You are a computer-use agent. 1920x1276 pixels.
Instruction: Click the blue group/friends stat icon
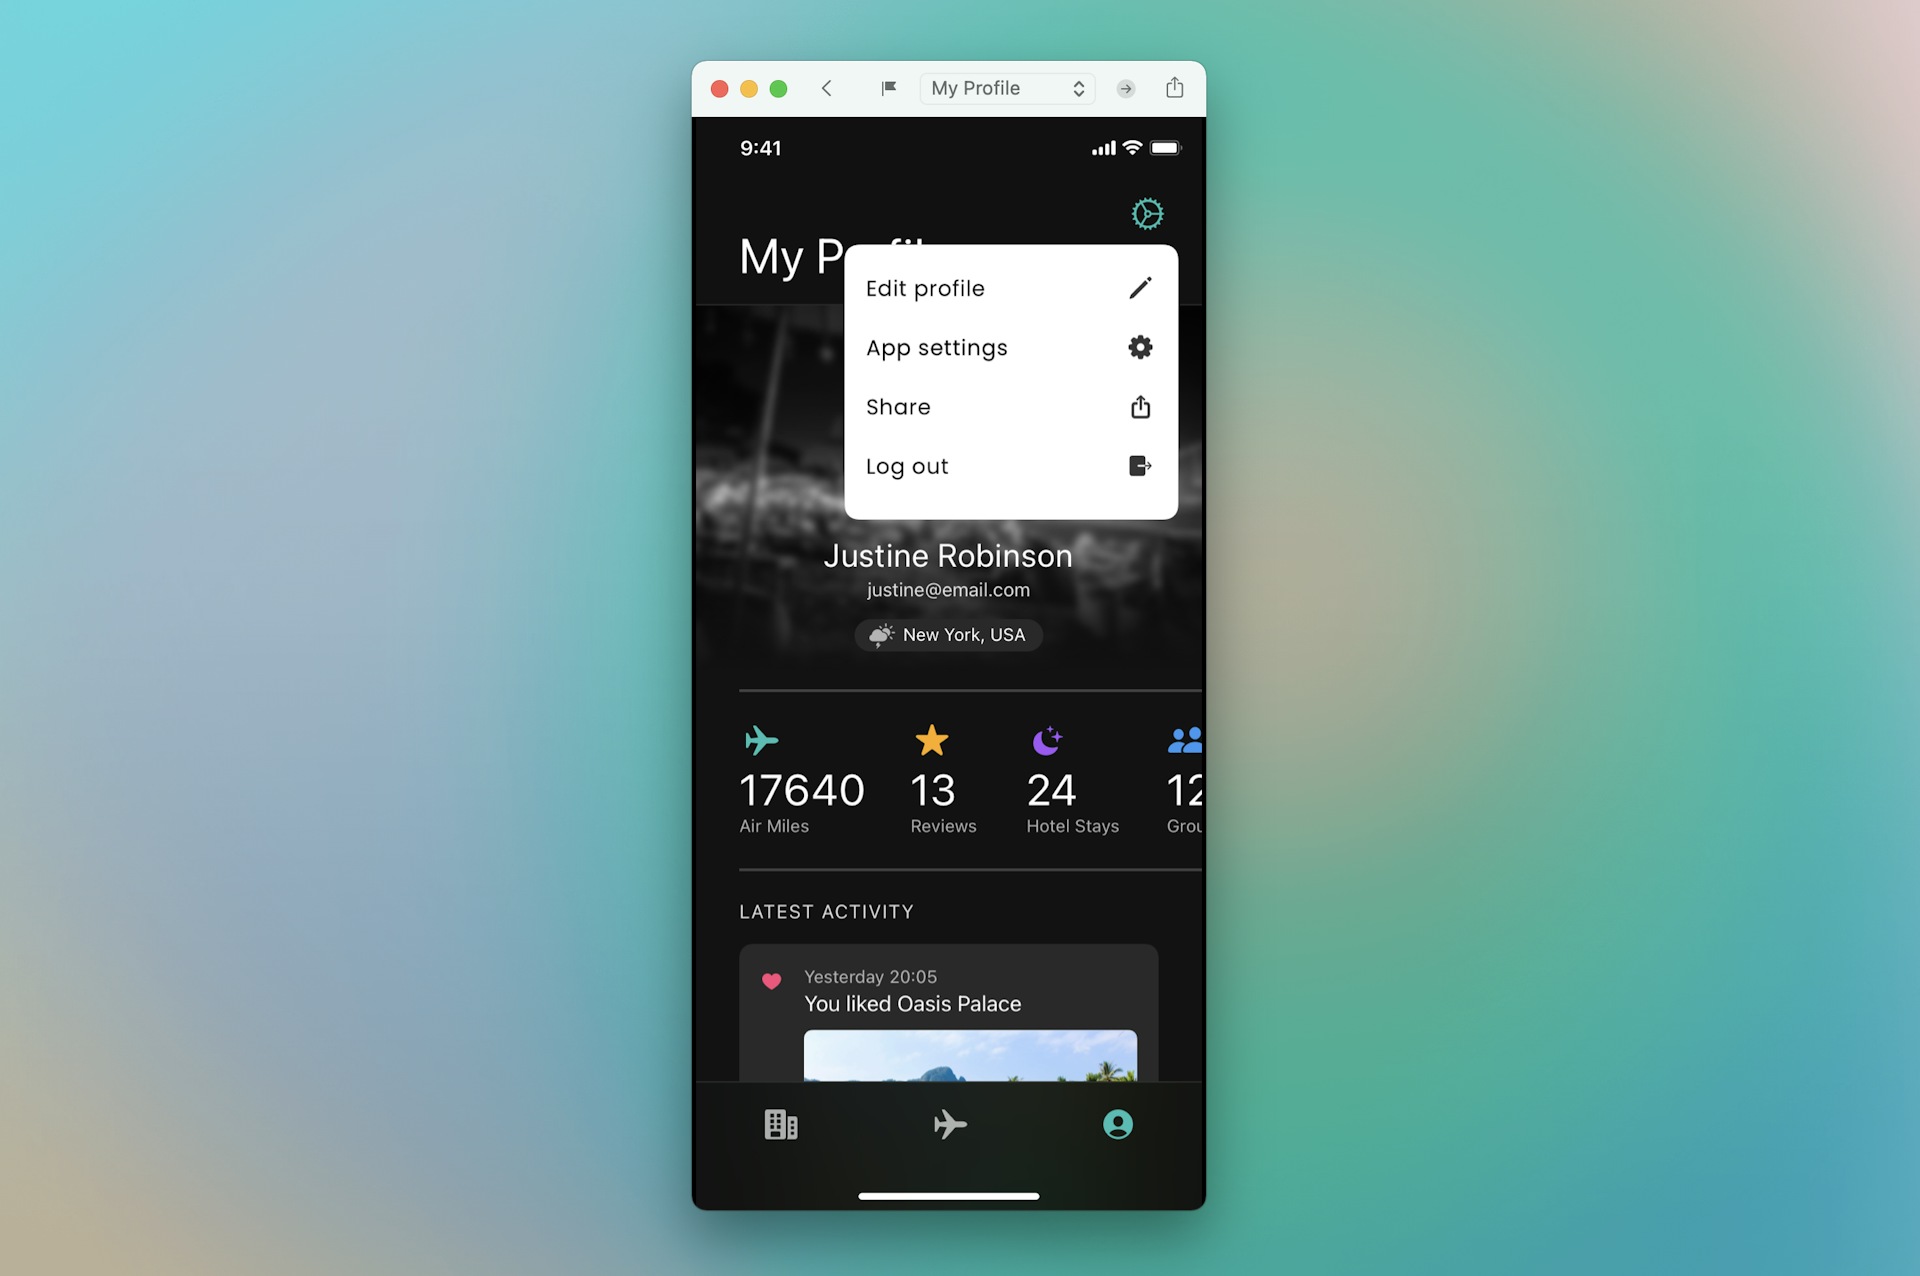[x=1185, y=739]
